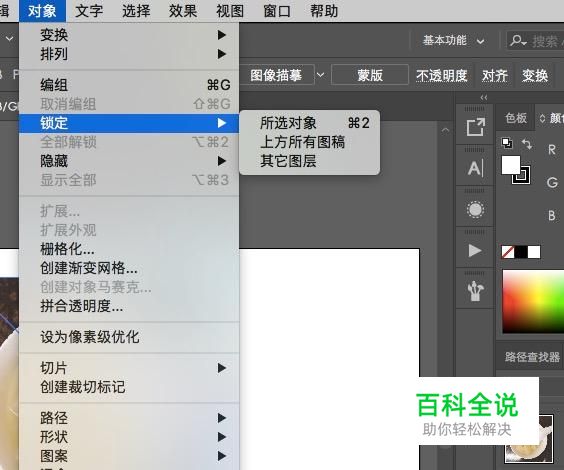The image size is (564, 470).
Task: Select the white fill color swatch
Action: coord(510,165)
